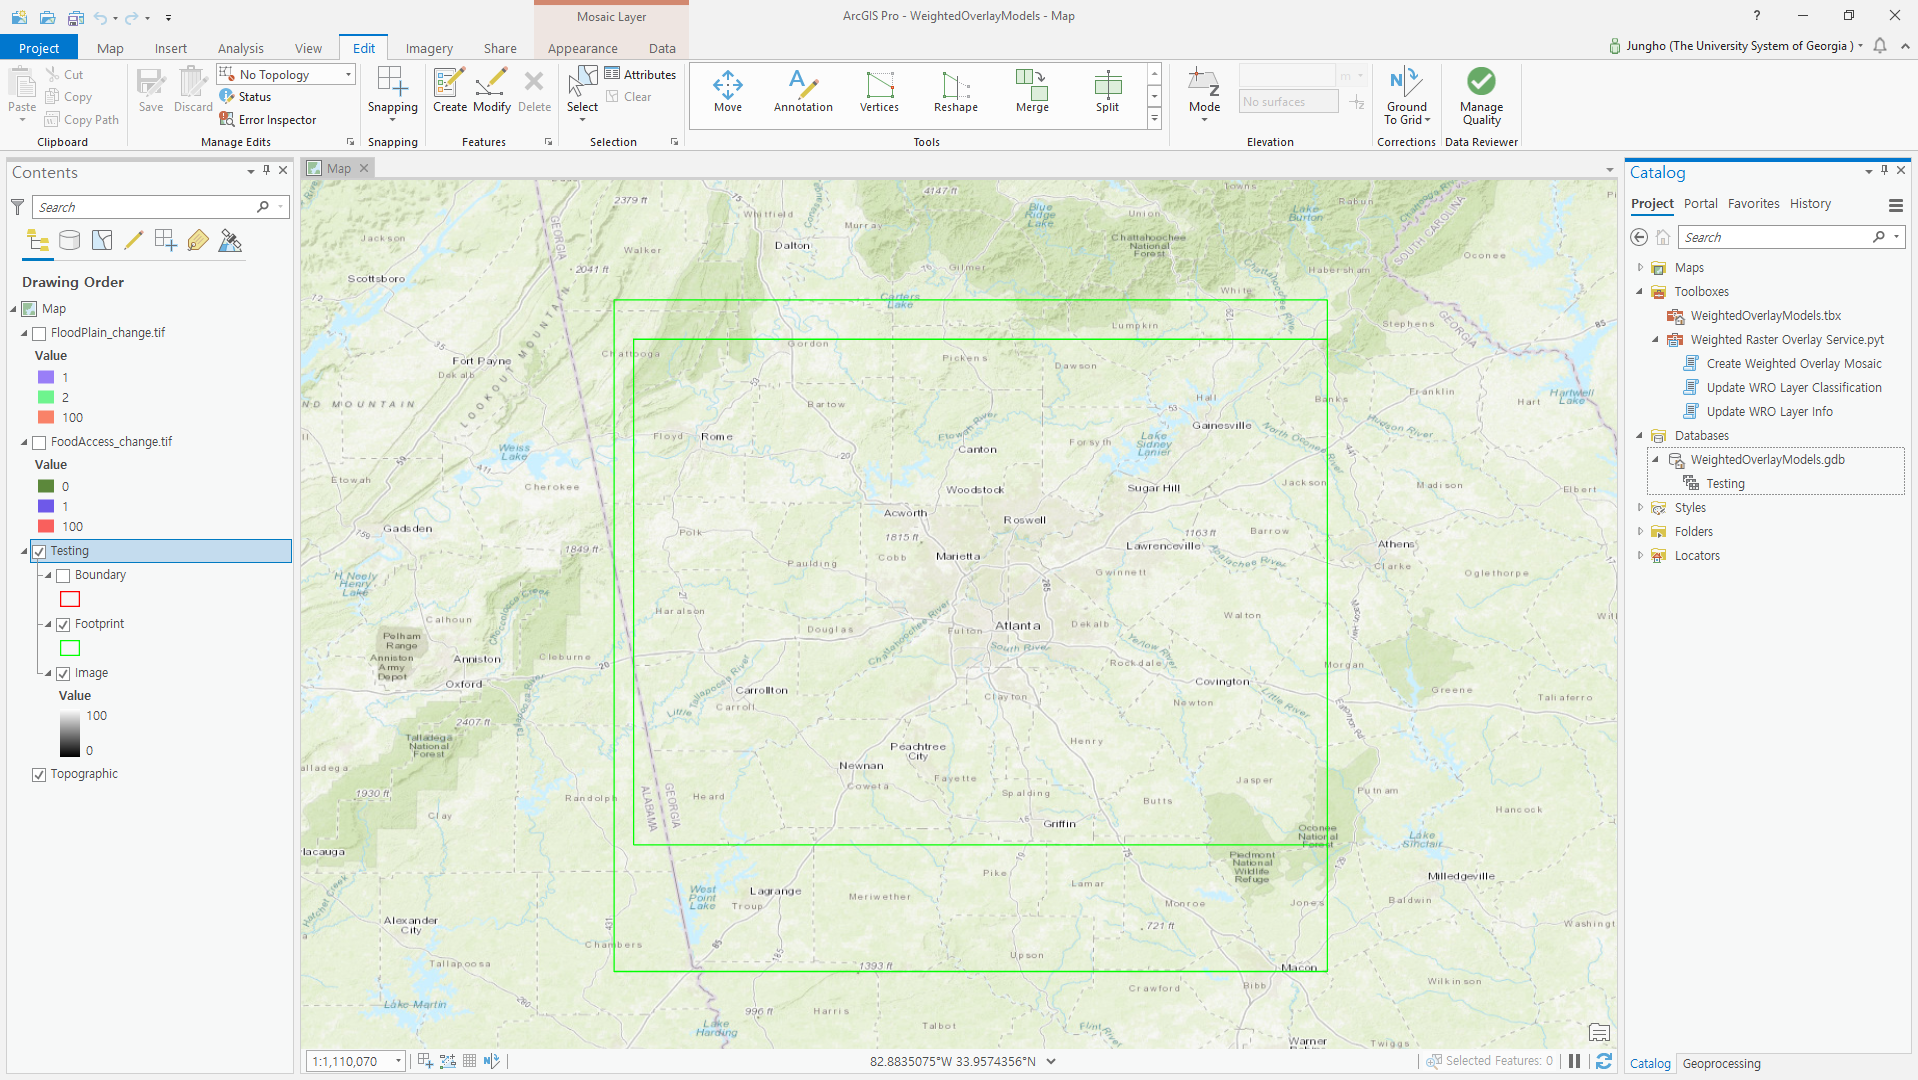Enable the Boundary sublayer
Viewport: 1918px width, 1080px height.
pyautogui.click(x=63, y=576)
